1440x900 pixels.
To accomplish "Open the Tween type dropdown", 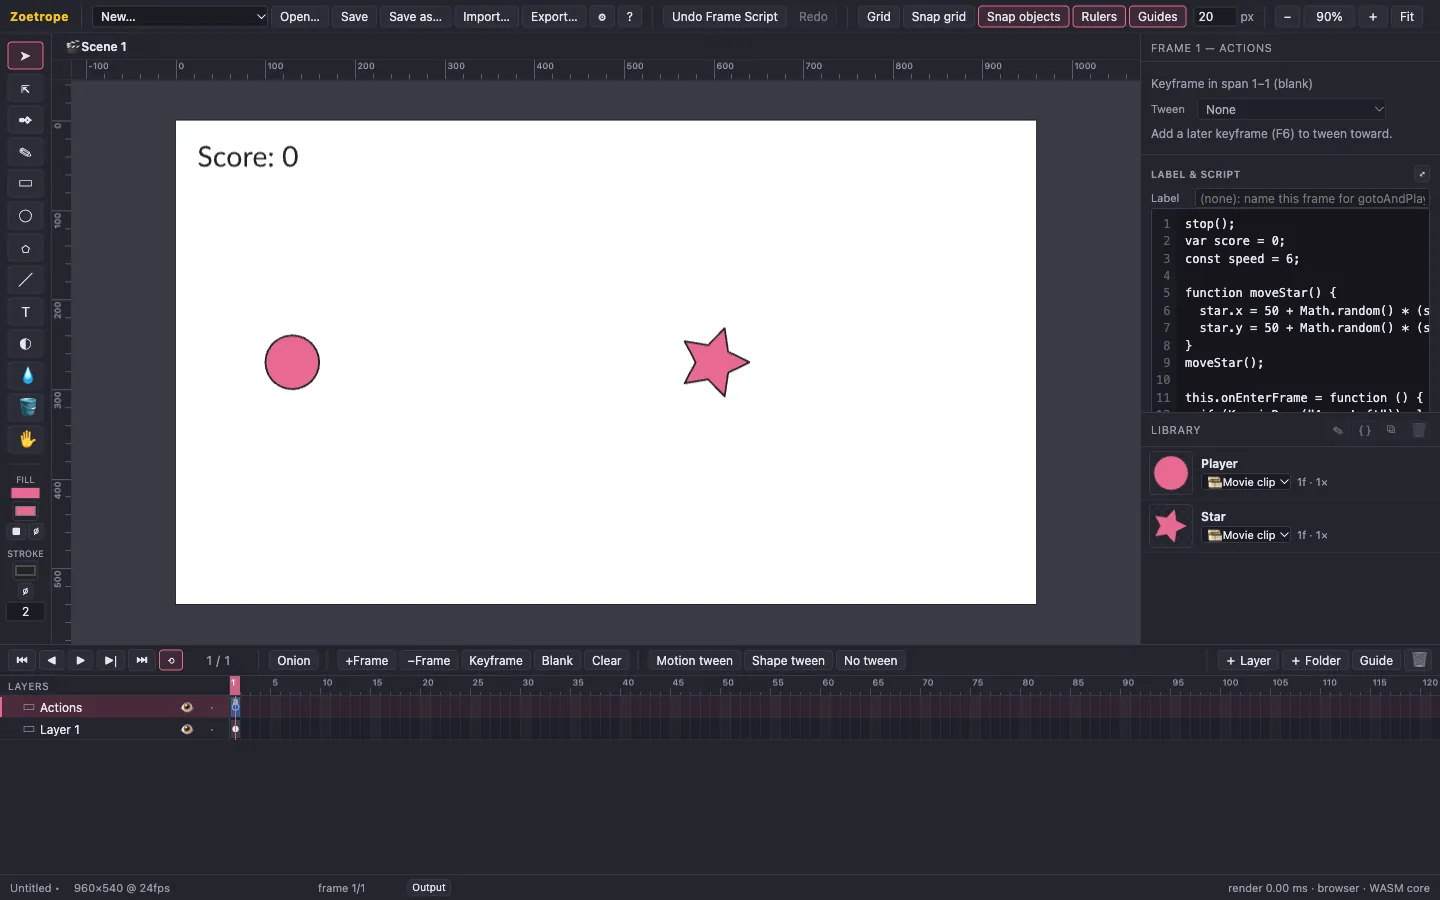I will 1293,109.
